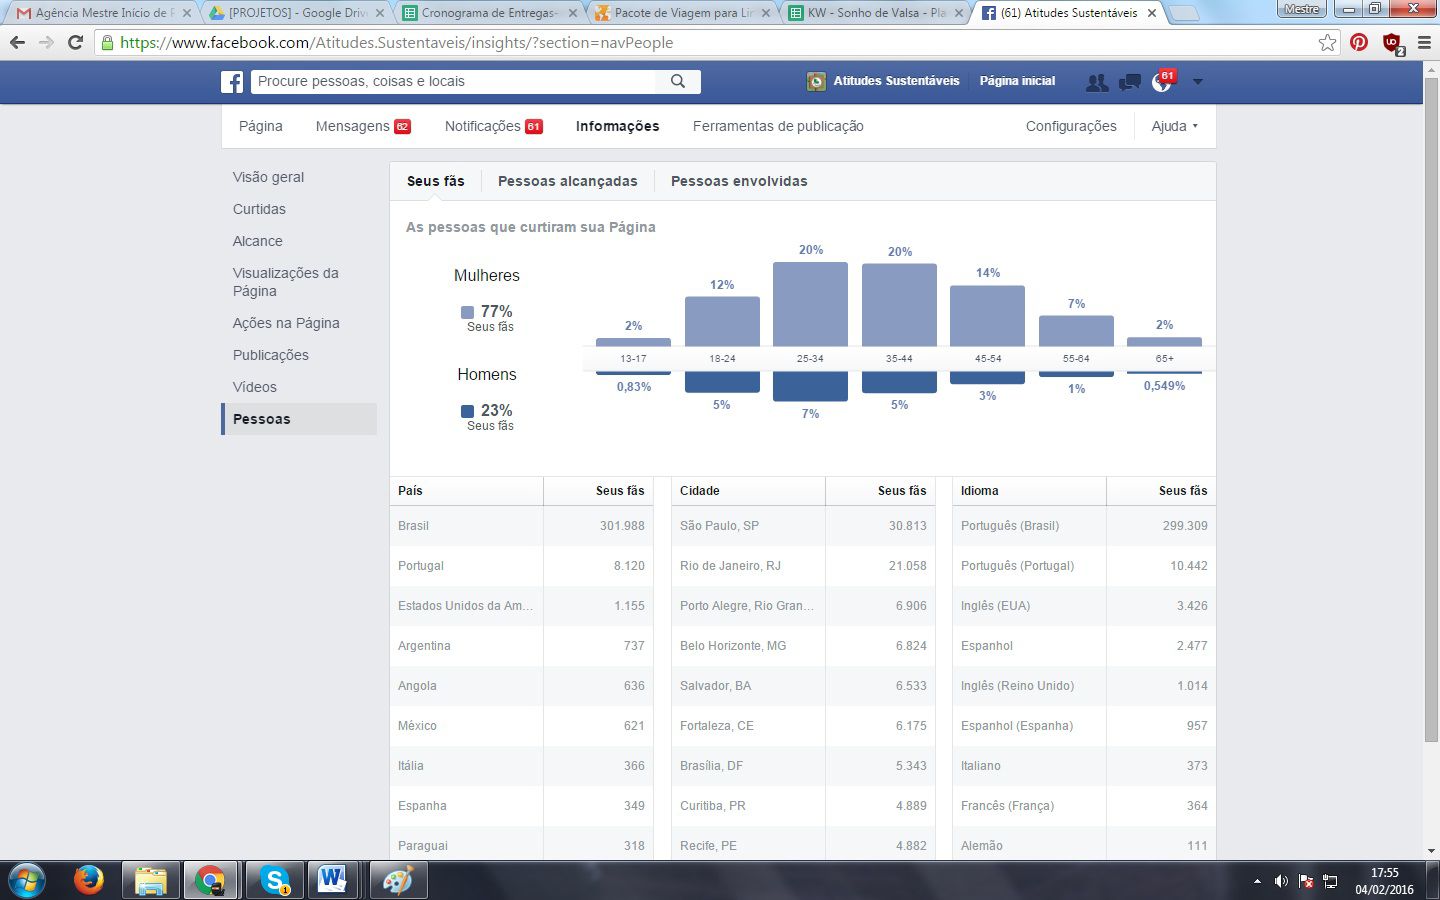The height and width of the screenshot is (900, 1440).
Task: Open new browser tab button
Action: pyautogui.click(x=1184, y=14)
